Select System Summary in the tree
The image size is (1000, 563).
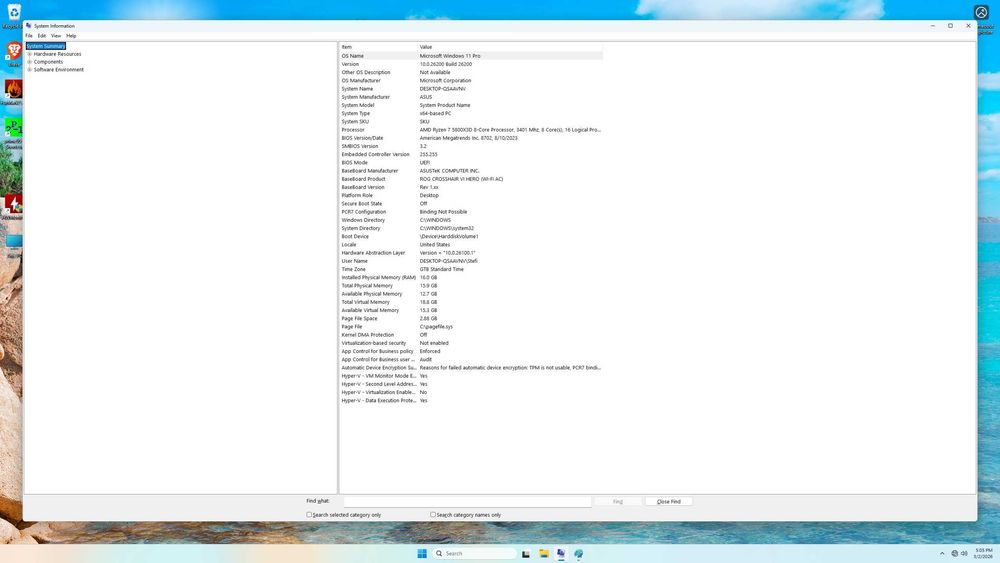coord(46,46)
